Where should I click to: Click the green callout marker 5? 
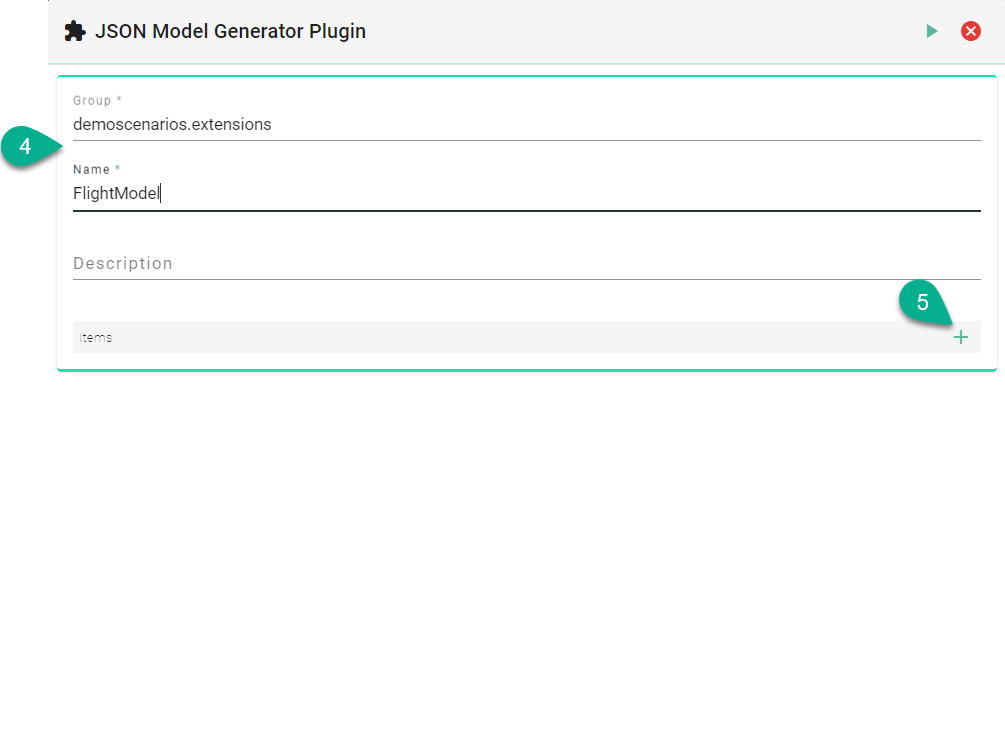point(923,302)
